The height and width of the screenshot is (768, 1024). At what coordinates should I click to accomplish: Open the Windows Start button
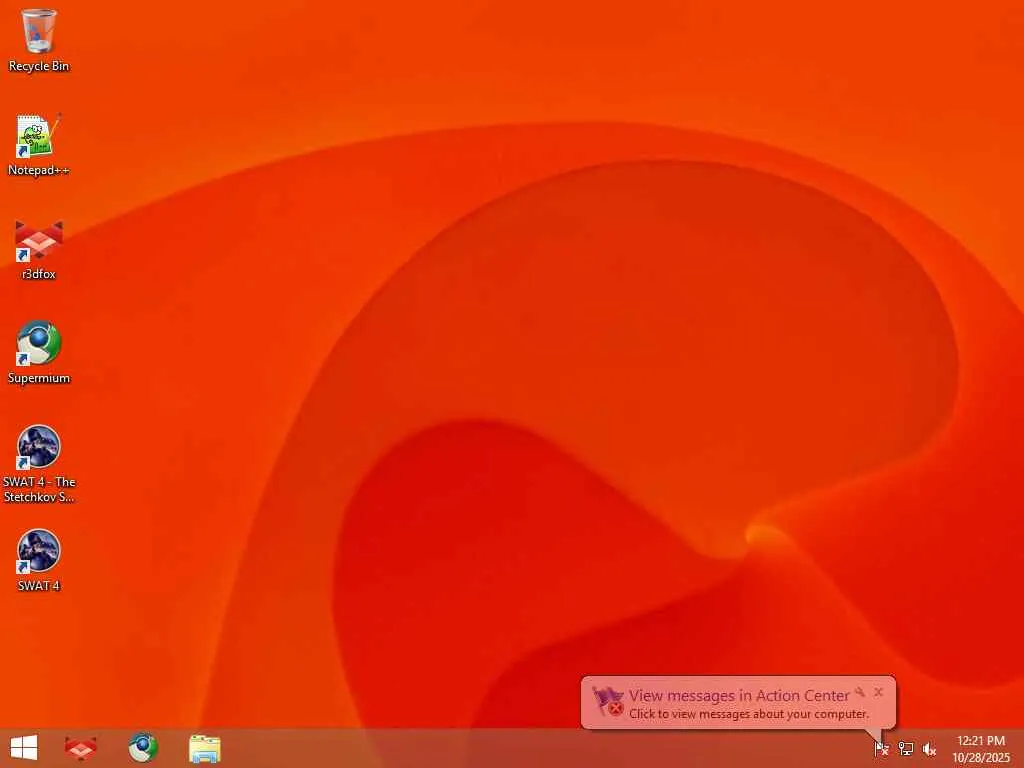pos(24,748)
